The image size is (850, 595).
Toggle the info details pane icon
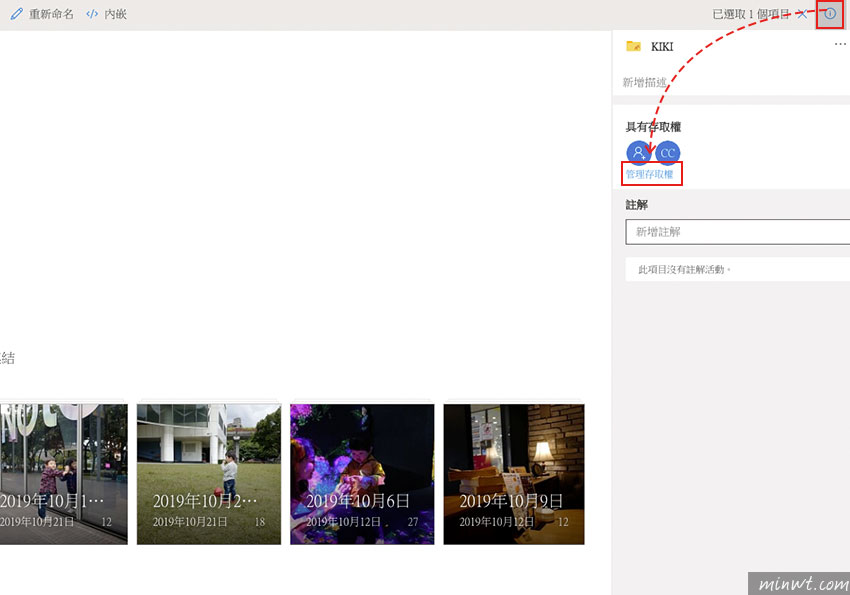coord(830,14)
